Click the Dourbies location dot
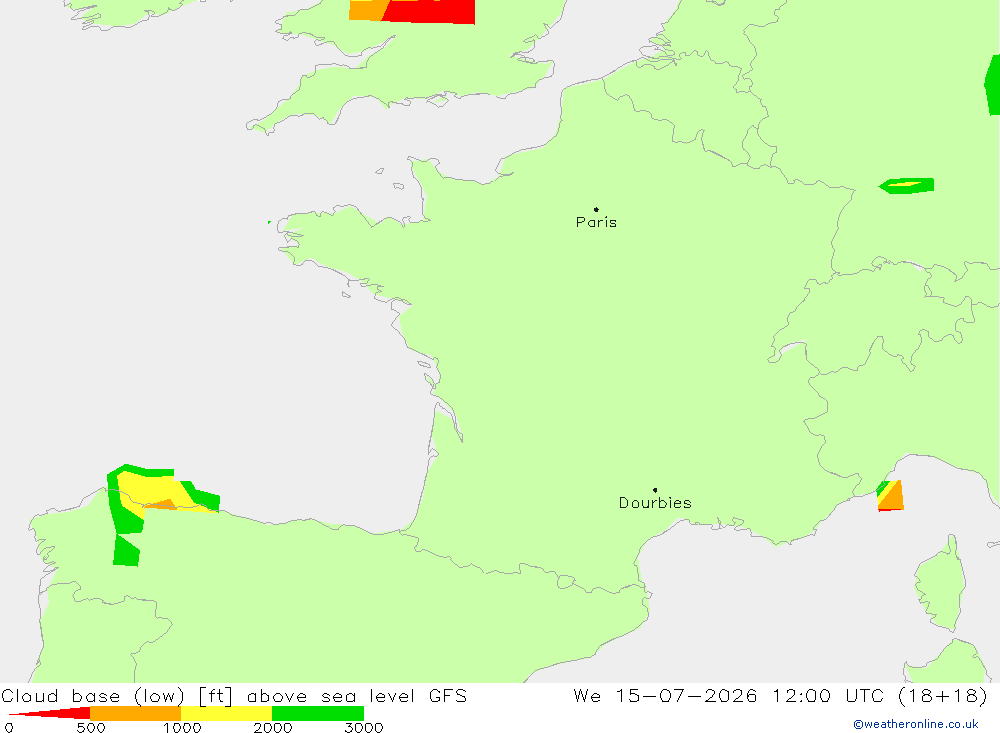Viewport: 1000px width, 733px height. pos(655,490)
